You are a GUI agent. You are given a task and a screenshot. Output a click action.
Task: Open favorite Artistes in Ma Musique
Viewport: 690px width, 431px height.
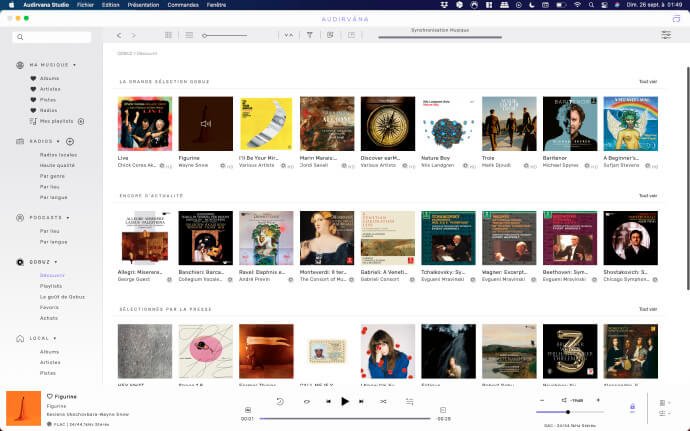pyautogui.click(x=45, y=89)
